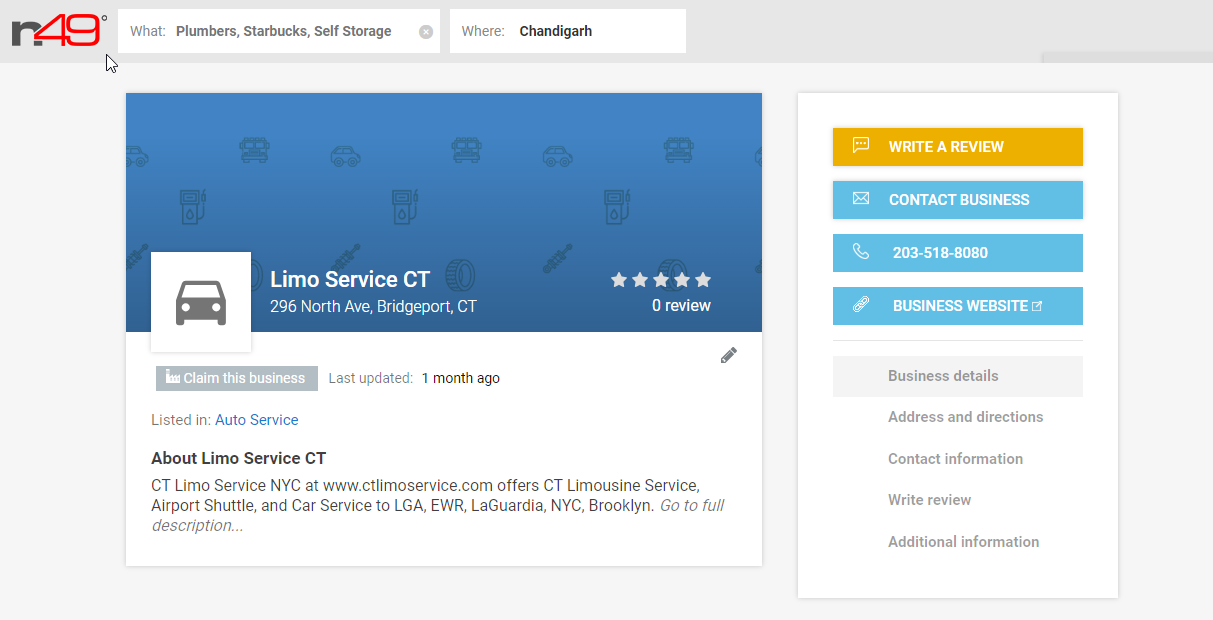Screen dimensions: 1213x620
Task: Clear the What search field with X icon
Action: pos(426,32)
